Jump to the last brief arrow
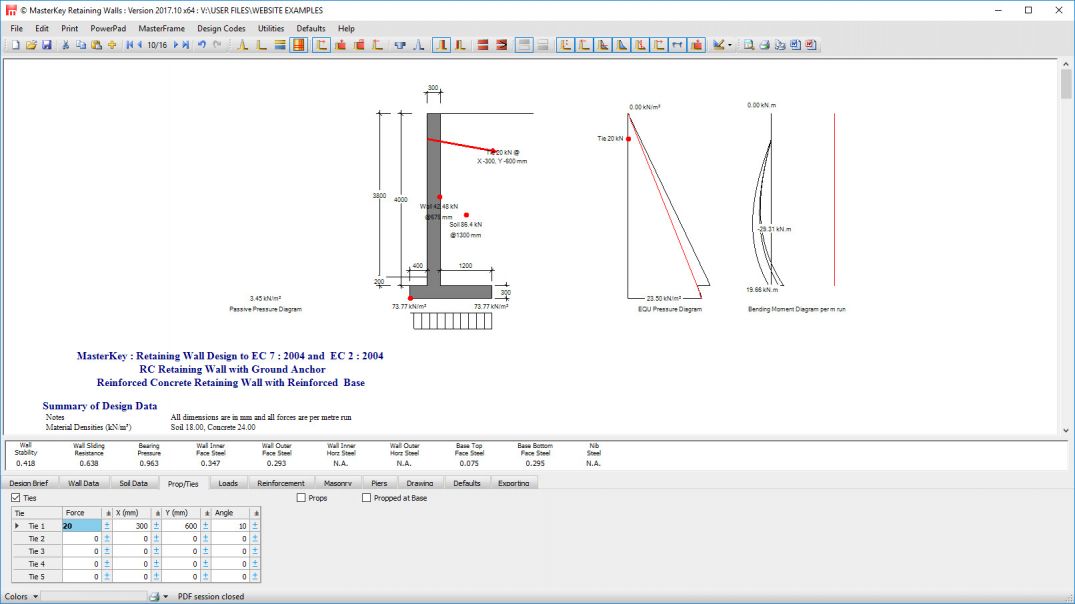This screenshot has width=1075, height=604. click(x=185, y=45)
